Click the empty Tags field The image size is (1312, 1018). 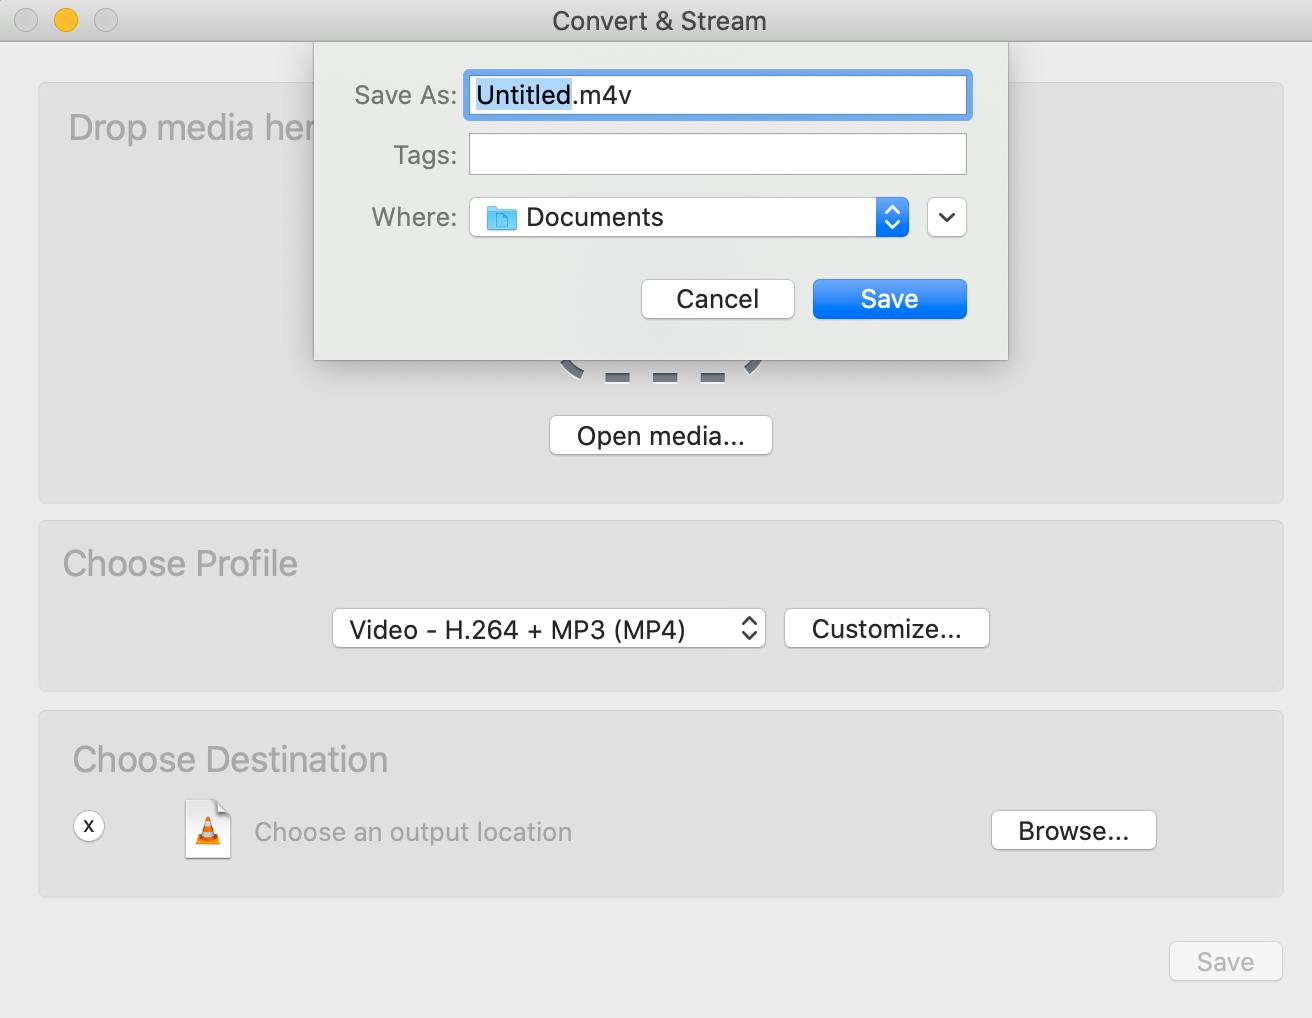(x=717, y=154)
